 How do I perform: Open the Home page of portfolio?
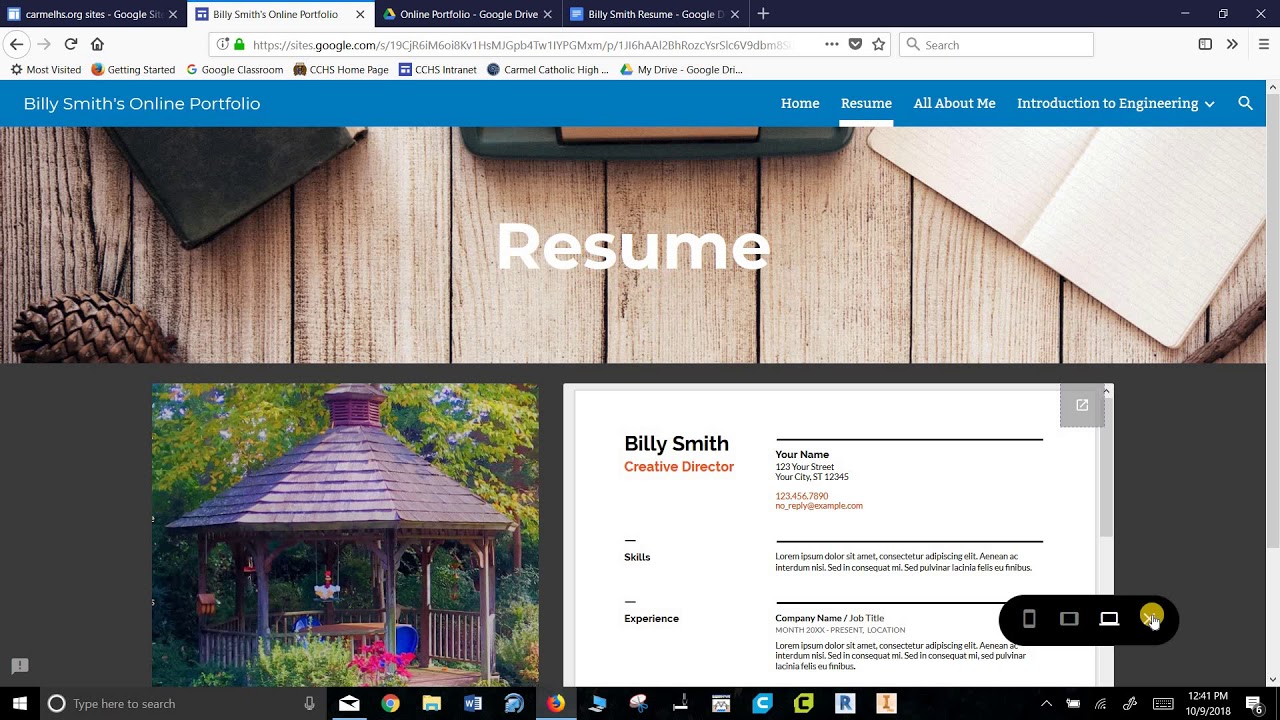[x=800, y=103]
